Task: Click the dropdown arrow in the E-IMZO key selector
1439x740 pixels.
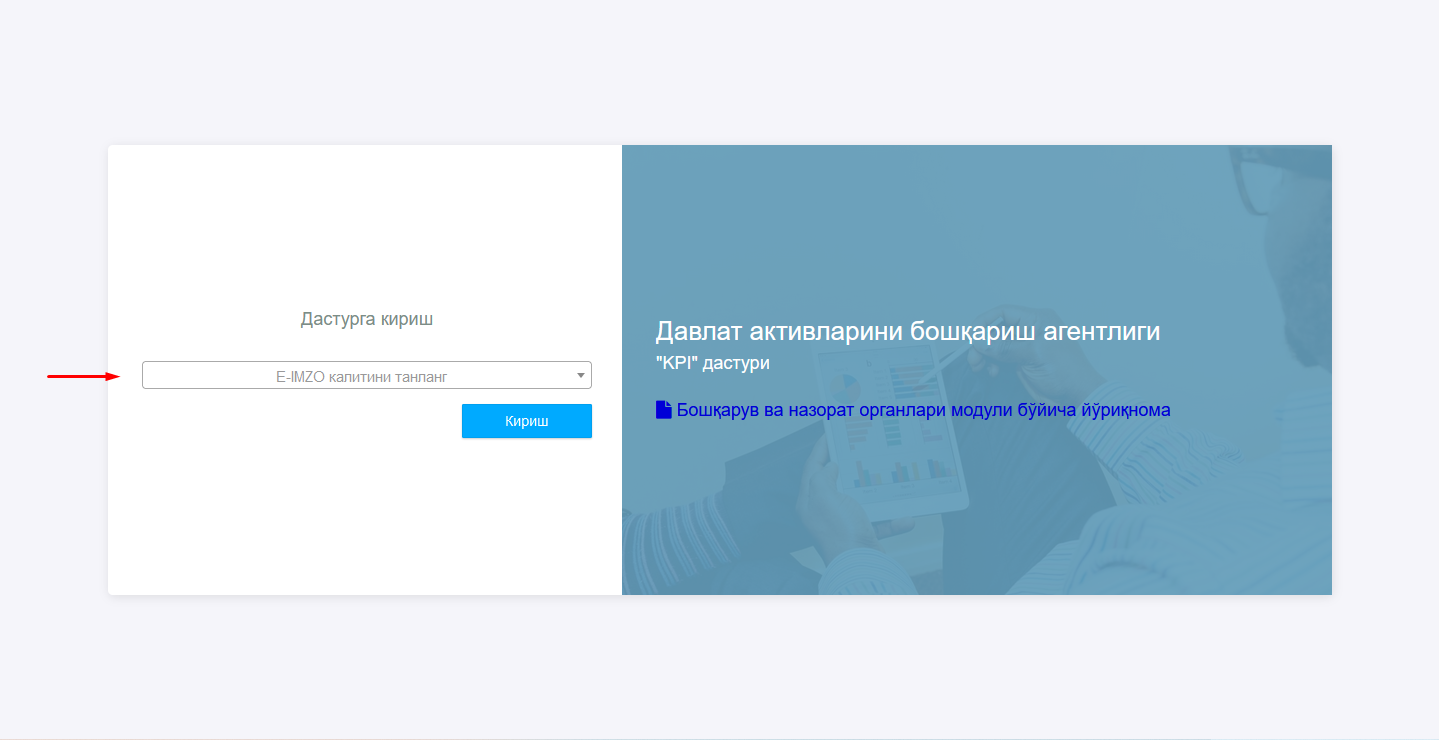Action: click(581, 375)
